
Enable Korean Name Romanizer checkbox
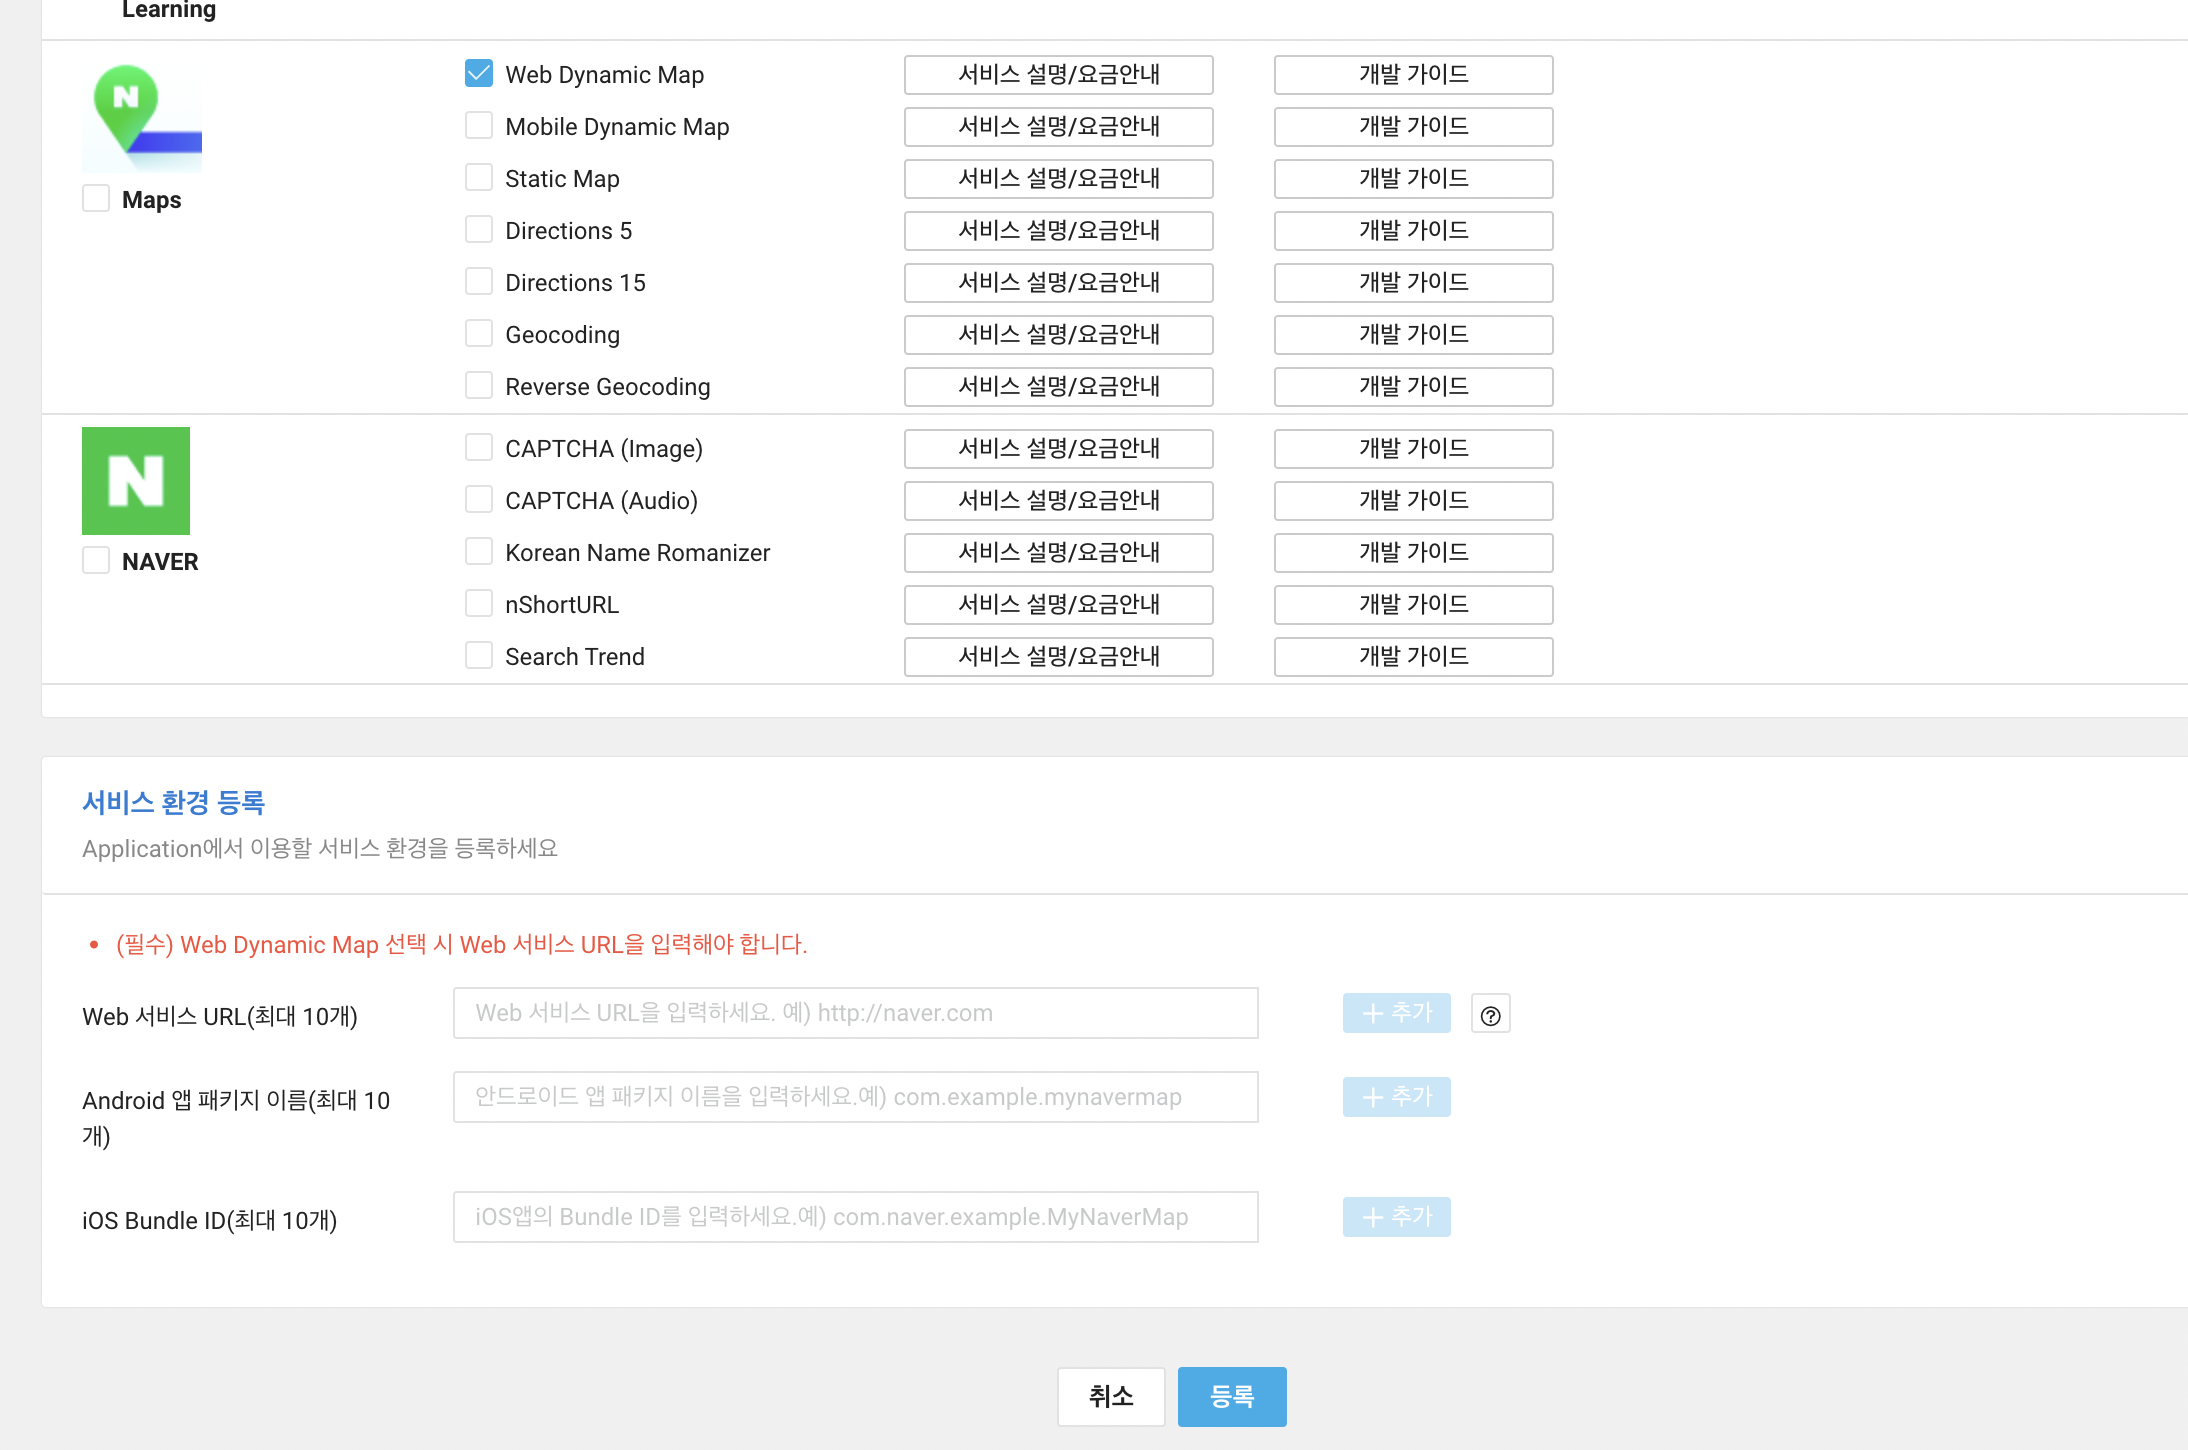tap(479, 551)
